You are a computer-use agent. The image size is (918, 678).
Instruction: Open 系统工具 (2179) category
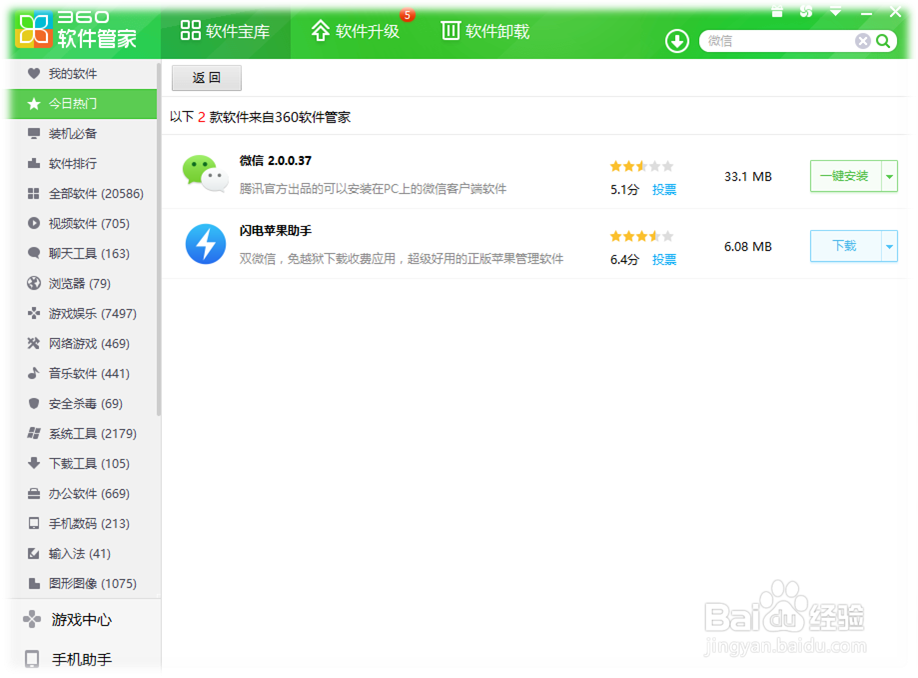[x=81, y=433]
